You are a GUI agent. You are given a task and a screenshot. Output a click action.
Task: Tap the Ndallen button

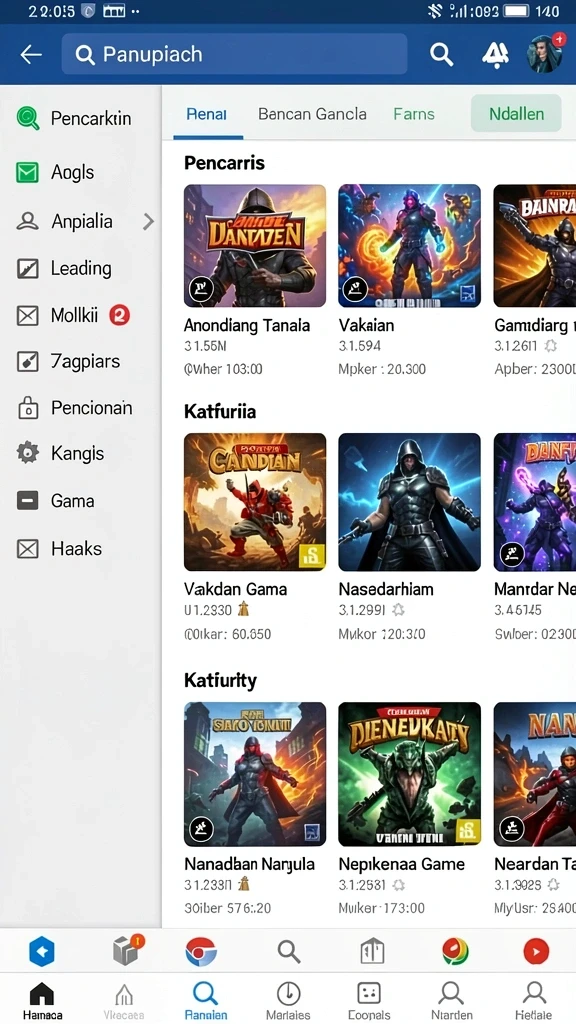516,114
